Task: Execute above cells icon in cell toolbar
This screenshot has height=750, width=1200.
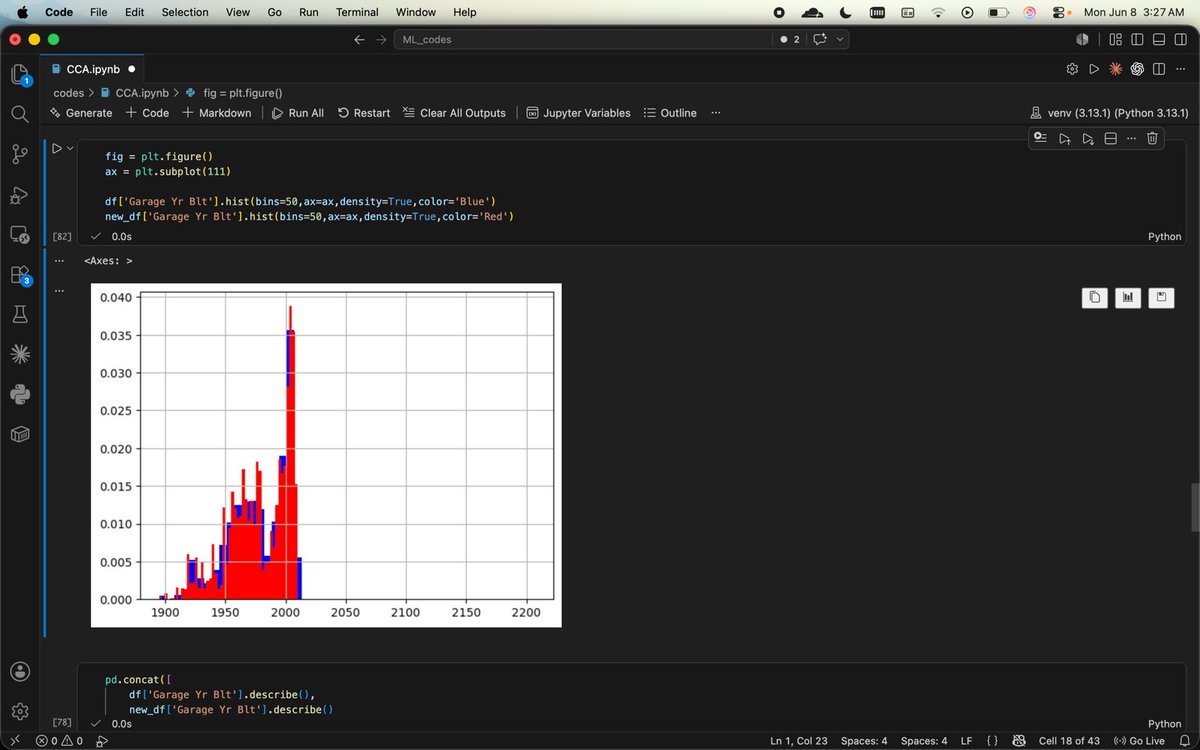Action: (x=1064, y=138)
